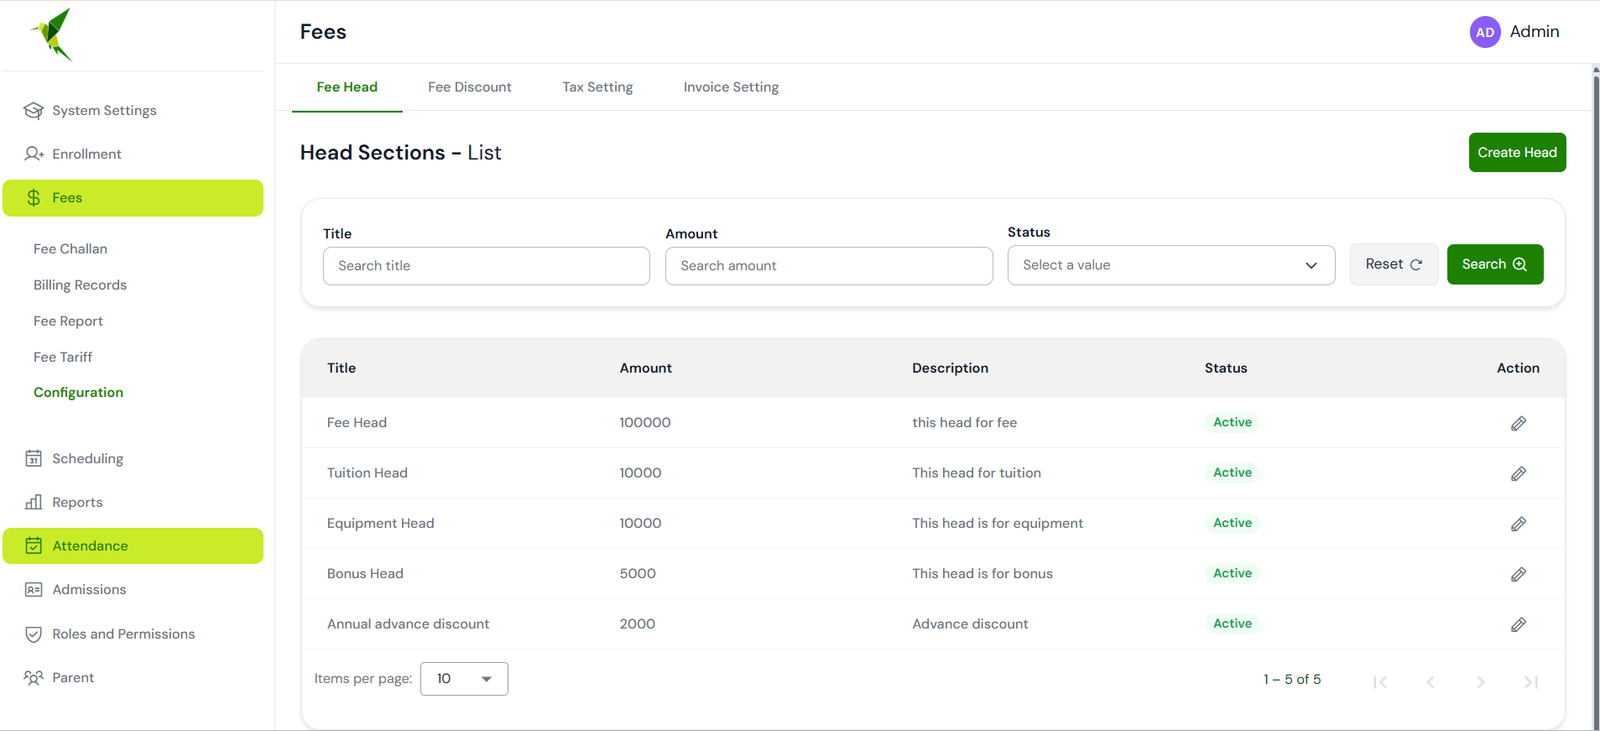Click the Create Head button

[x=1517, y=152]
